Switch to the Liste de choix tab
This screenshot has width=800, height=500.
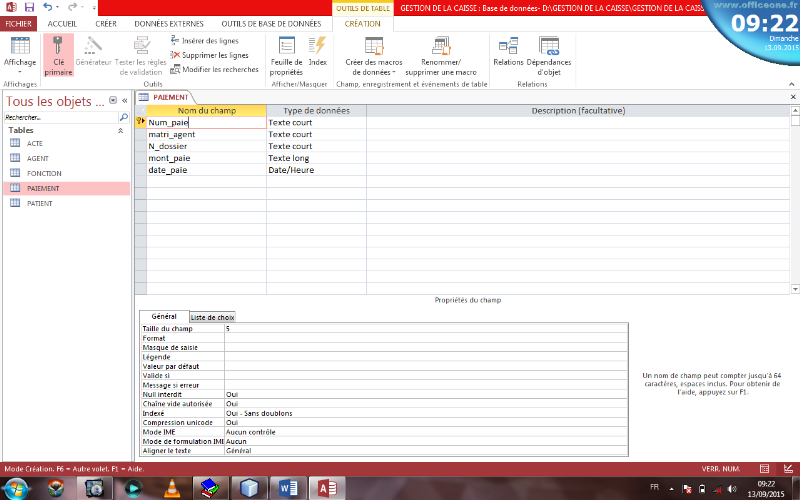pos(212,317)
